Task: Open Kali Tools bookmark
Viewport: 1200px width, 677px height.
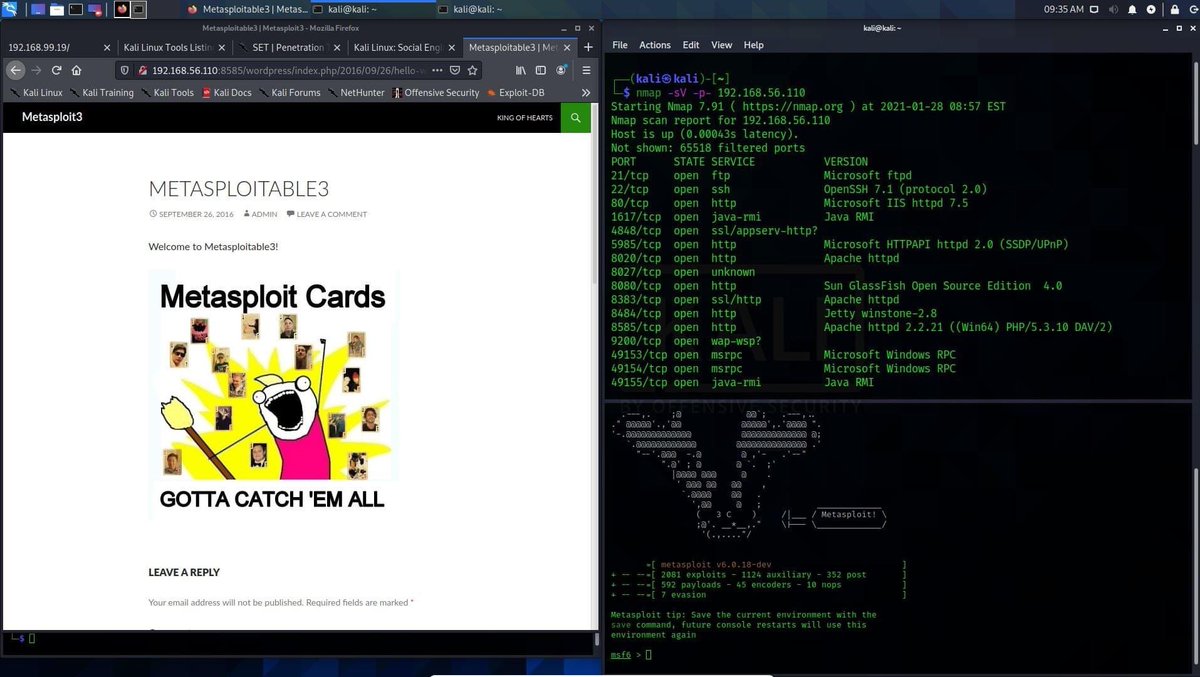Action: click(167, 92)
